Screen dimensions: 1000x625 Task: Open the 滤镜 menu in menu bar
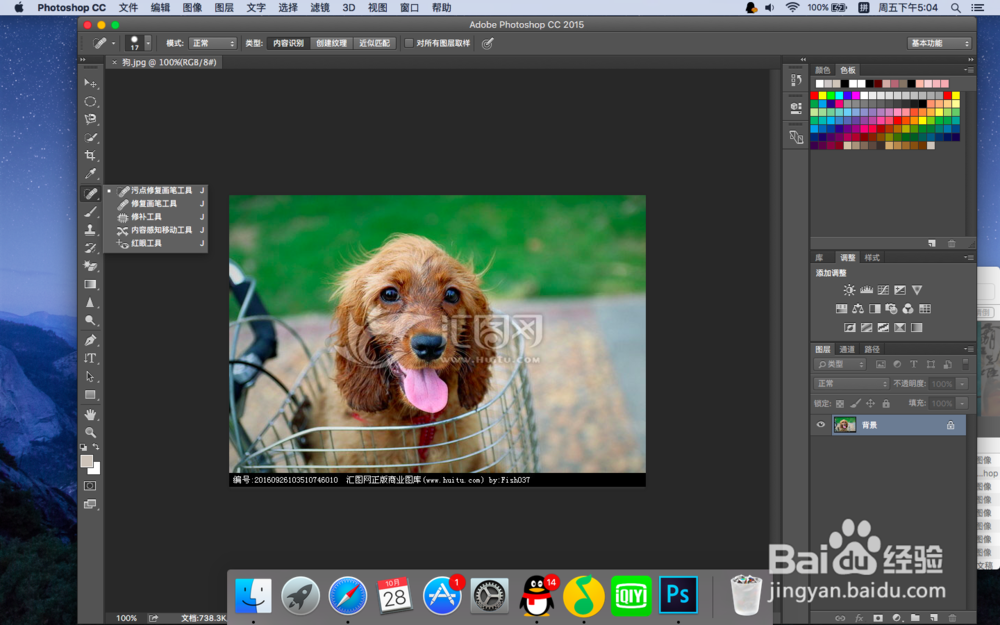pos(319,7)
